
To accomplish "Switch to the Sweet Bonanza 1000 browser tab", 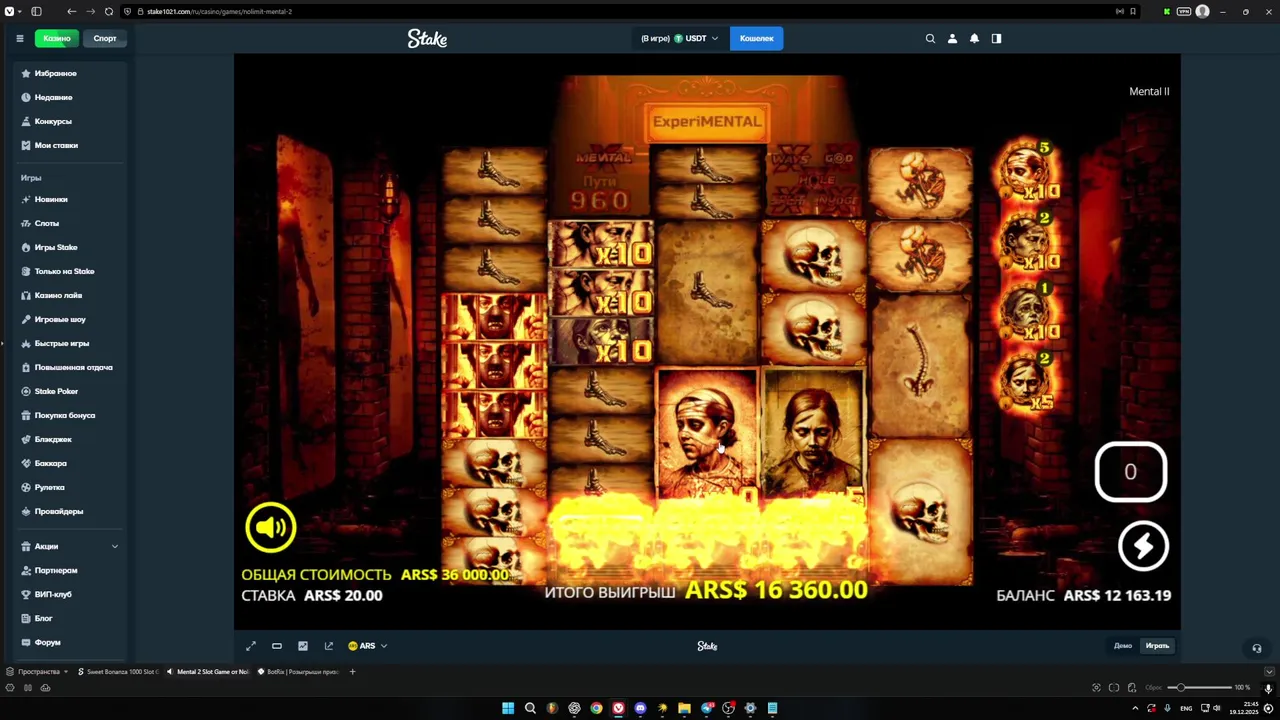I will [x=118, y=672].
